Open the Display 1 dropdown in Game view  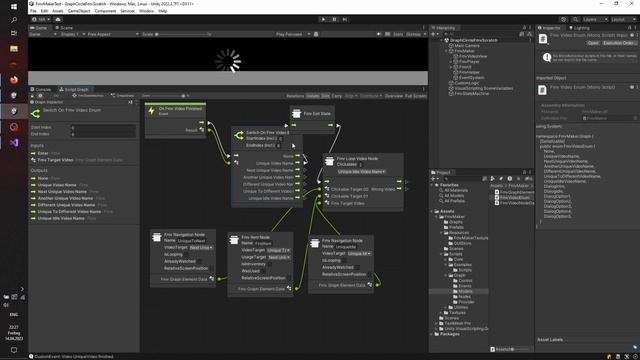click(73, 34)
